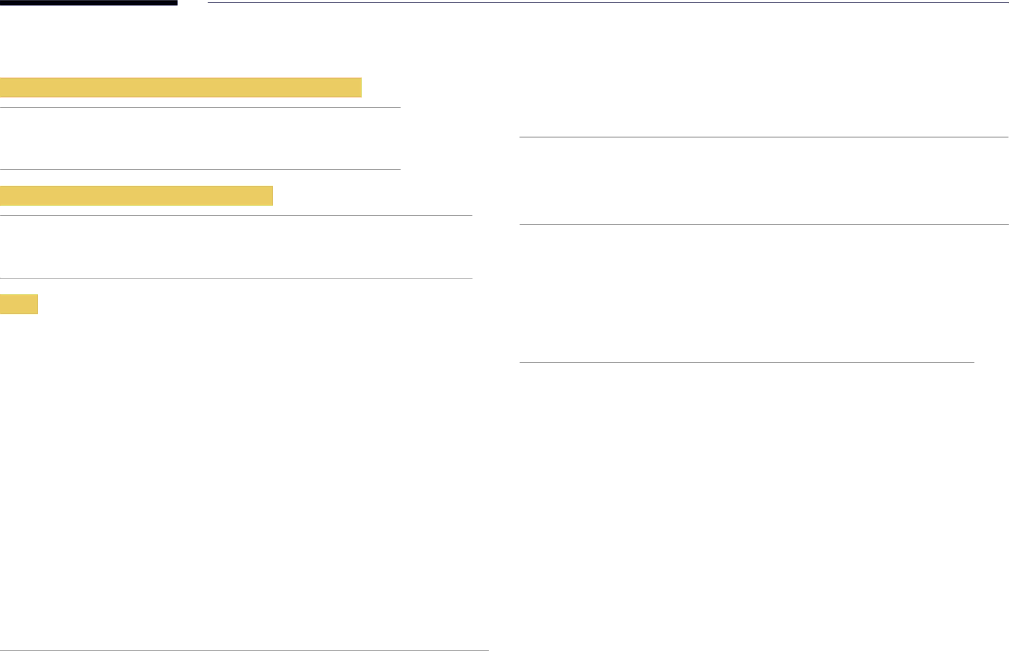Click the gray line just above the shortest yellow block
1009x651 pixels.
click(x=236, y=279)
